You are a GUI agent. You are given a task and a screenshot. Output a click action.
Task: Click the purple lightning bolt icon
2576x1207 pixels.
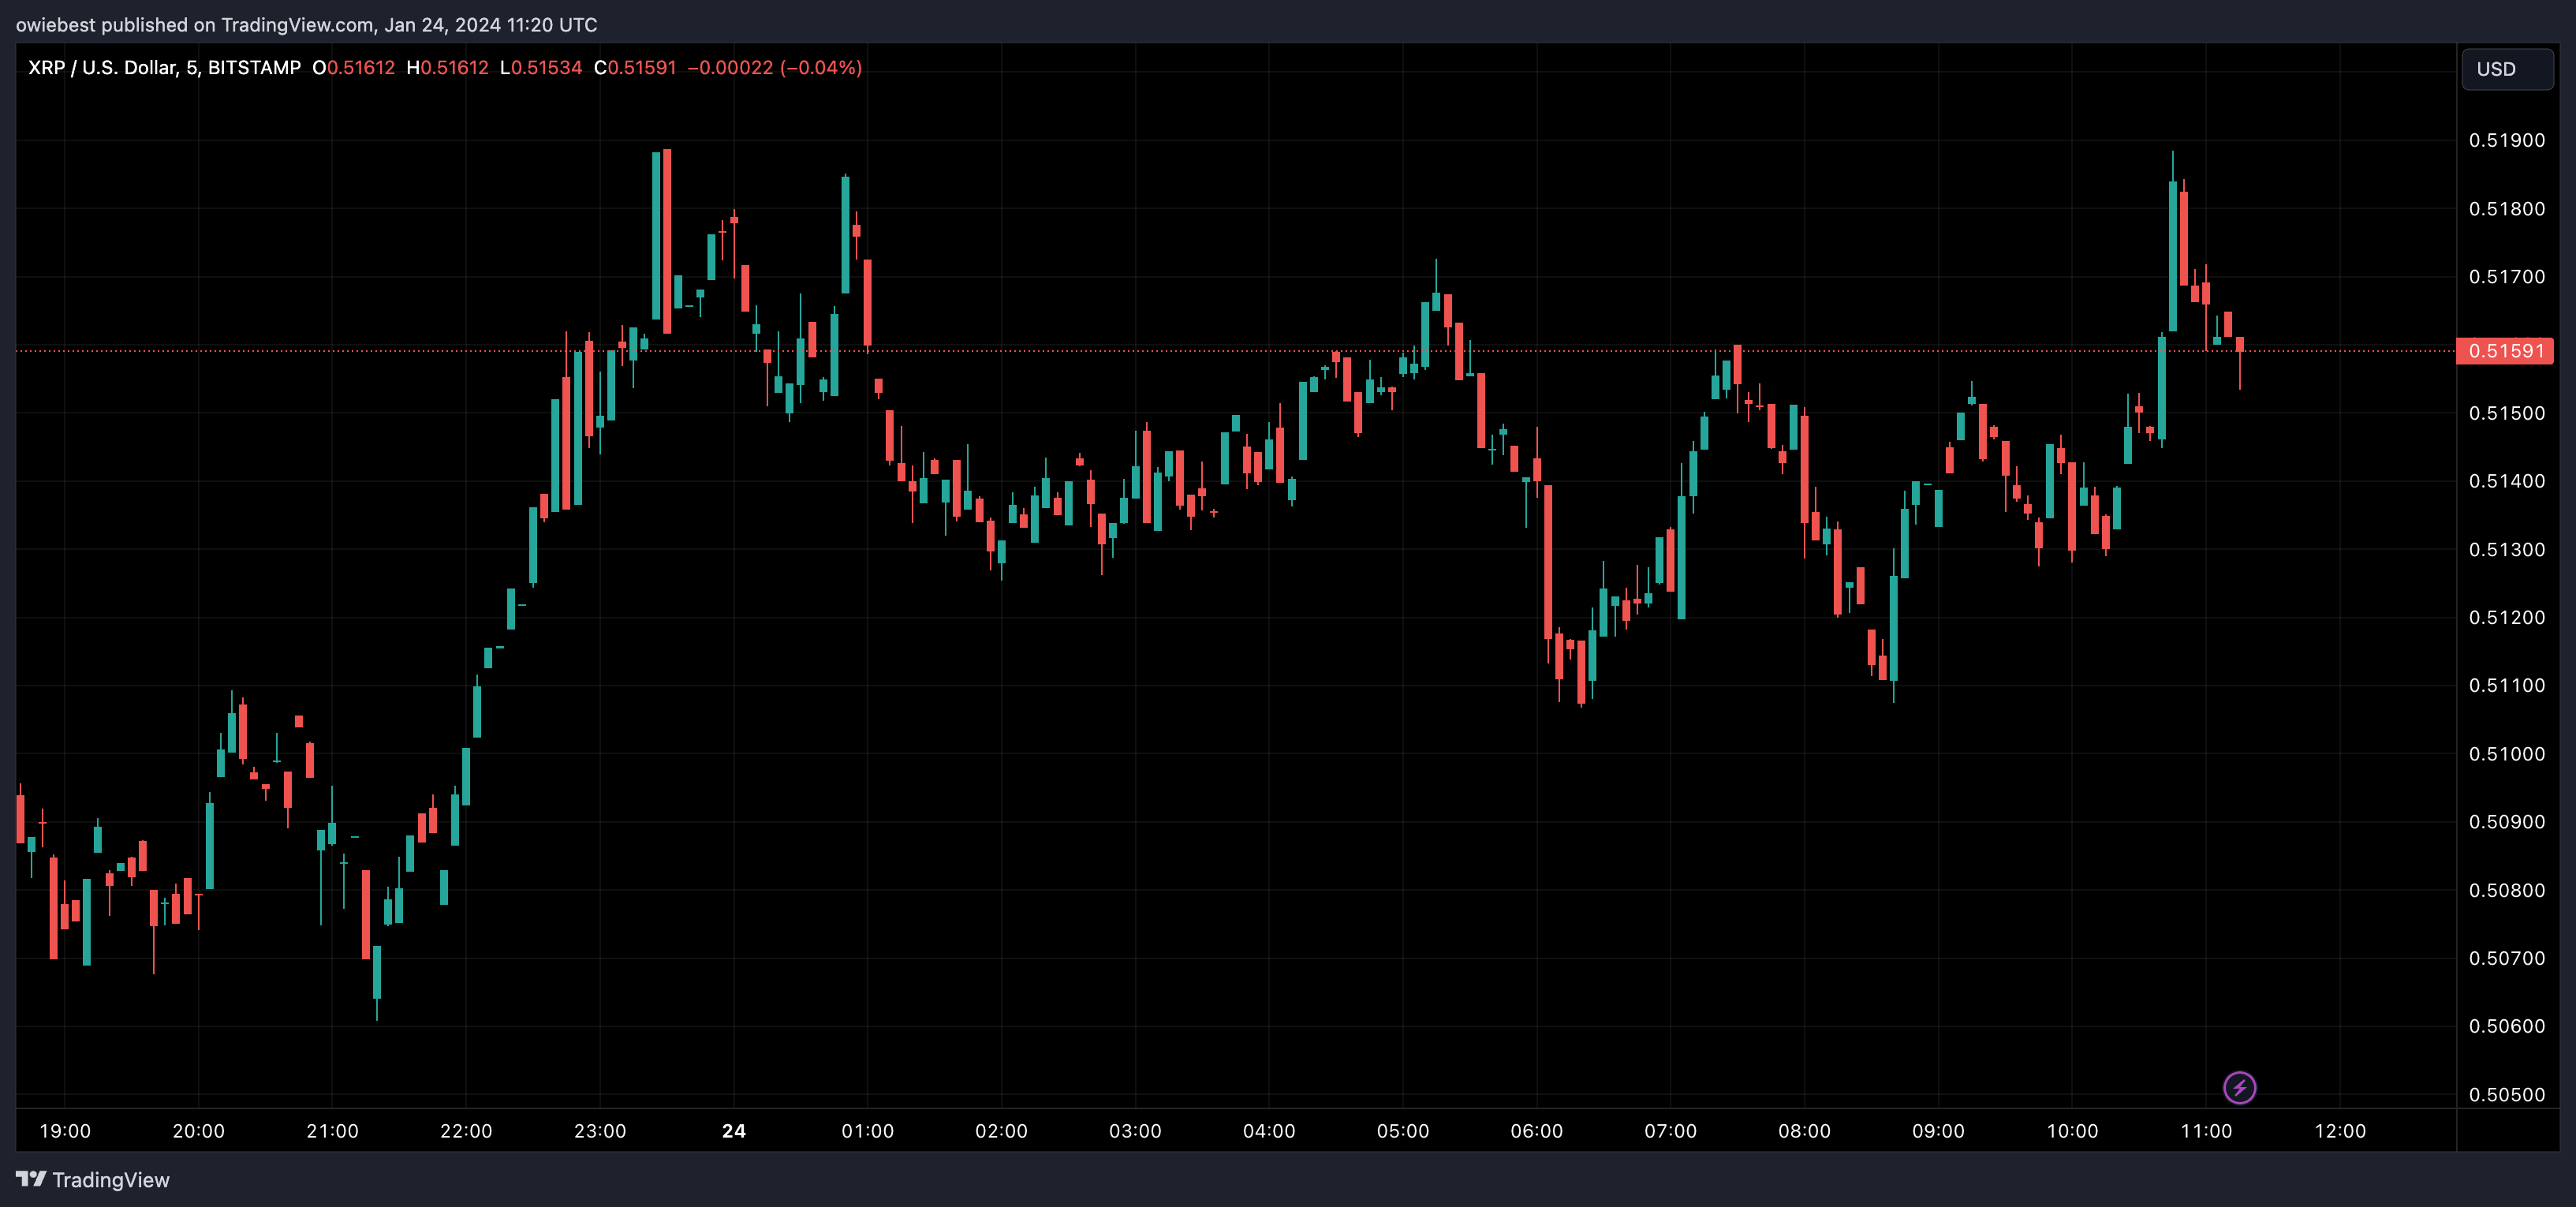click(2239, 1087)
